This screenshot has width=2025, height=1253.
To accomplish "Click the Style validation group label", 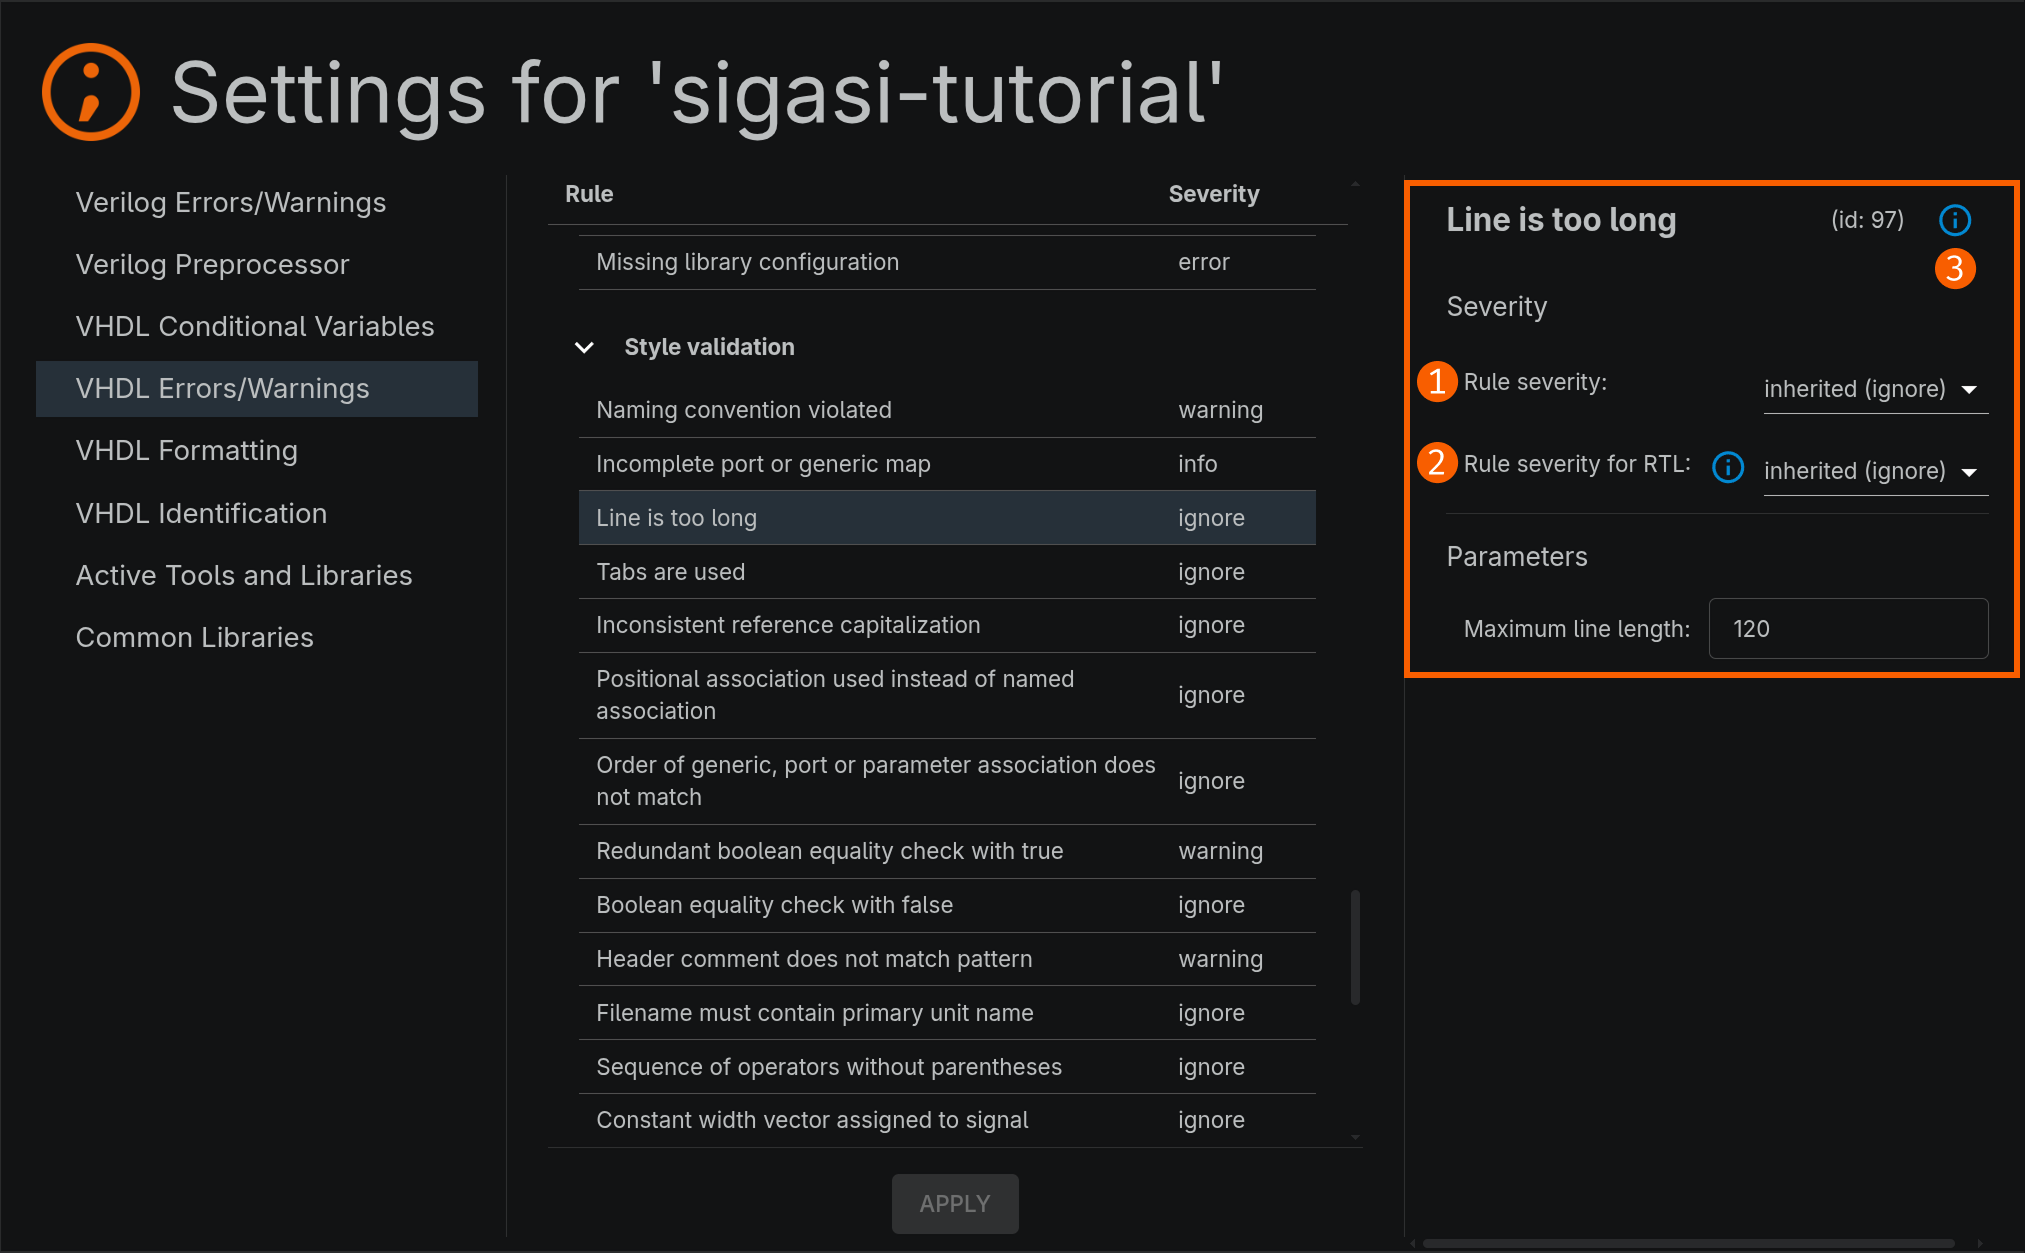I will pyautogui.click(x=709, y=347).
